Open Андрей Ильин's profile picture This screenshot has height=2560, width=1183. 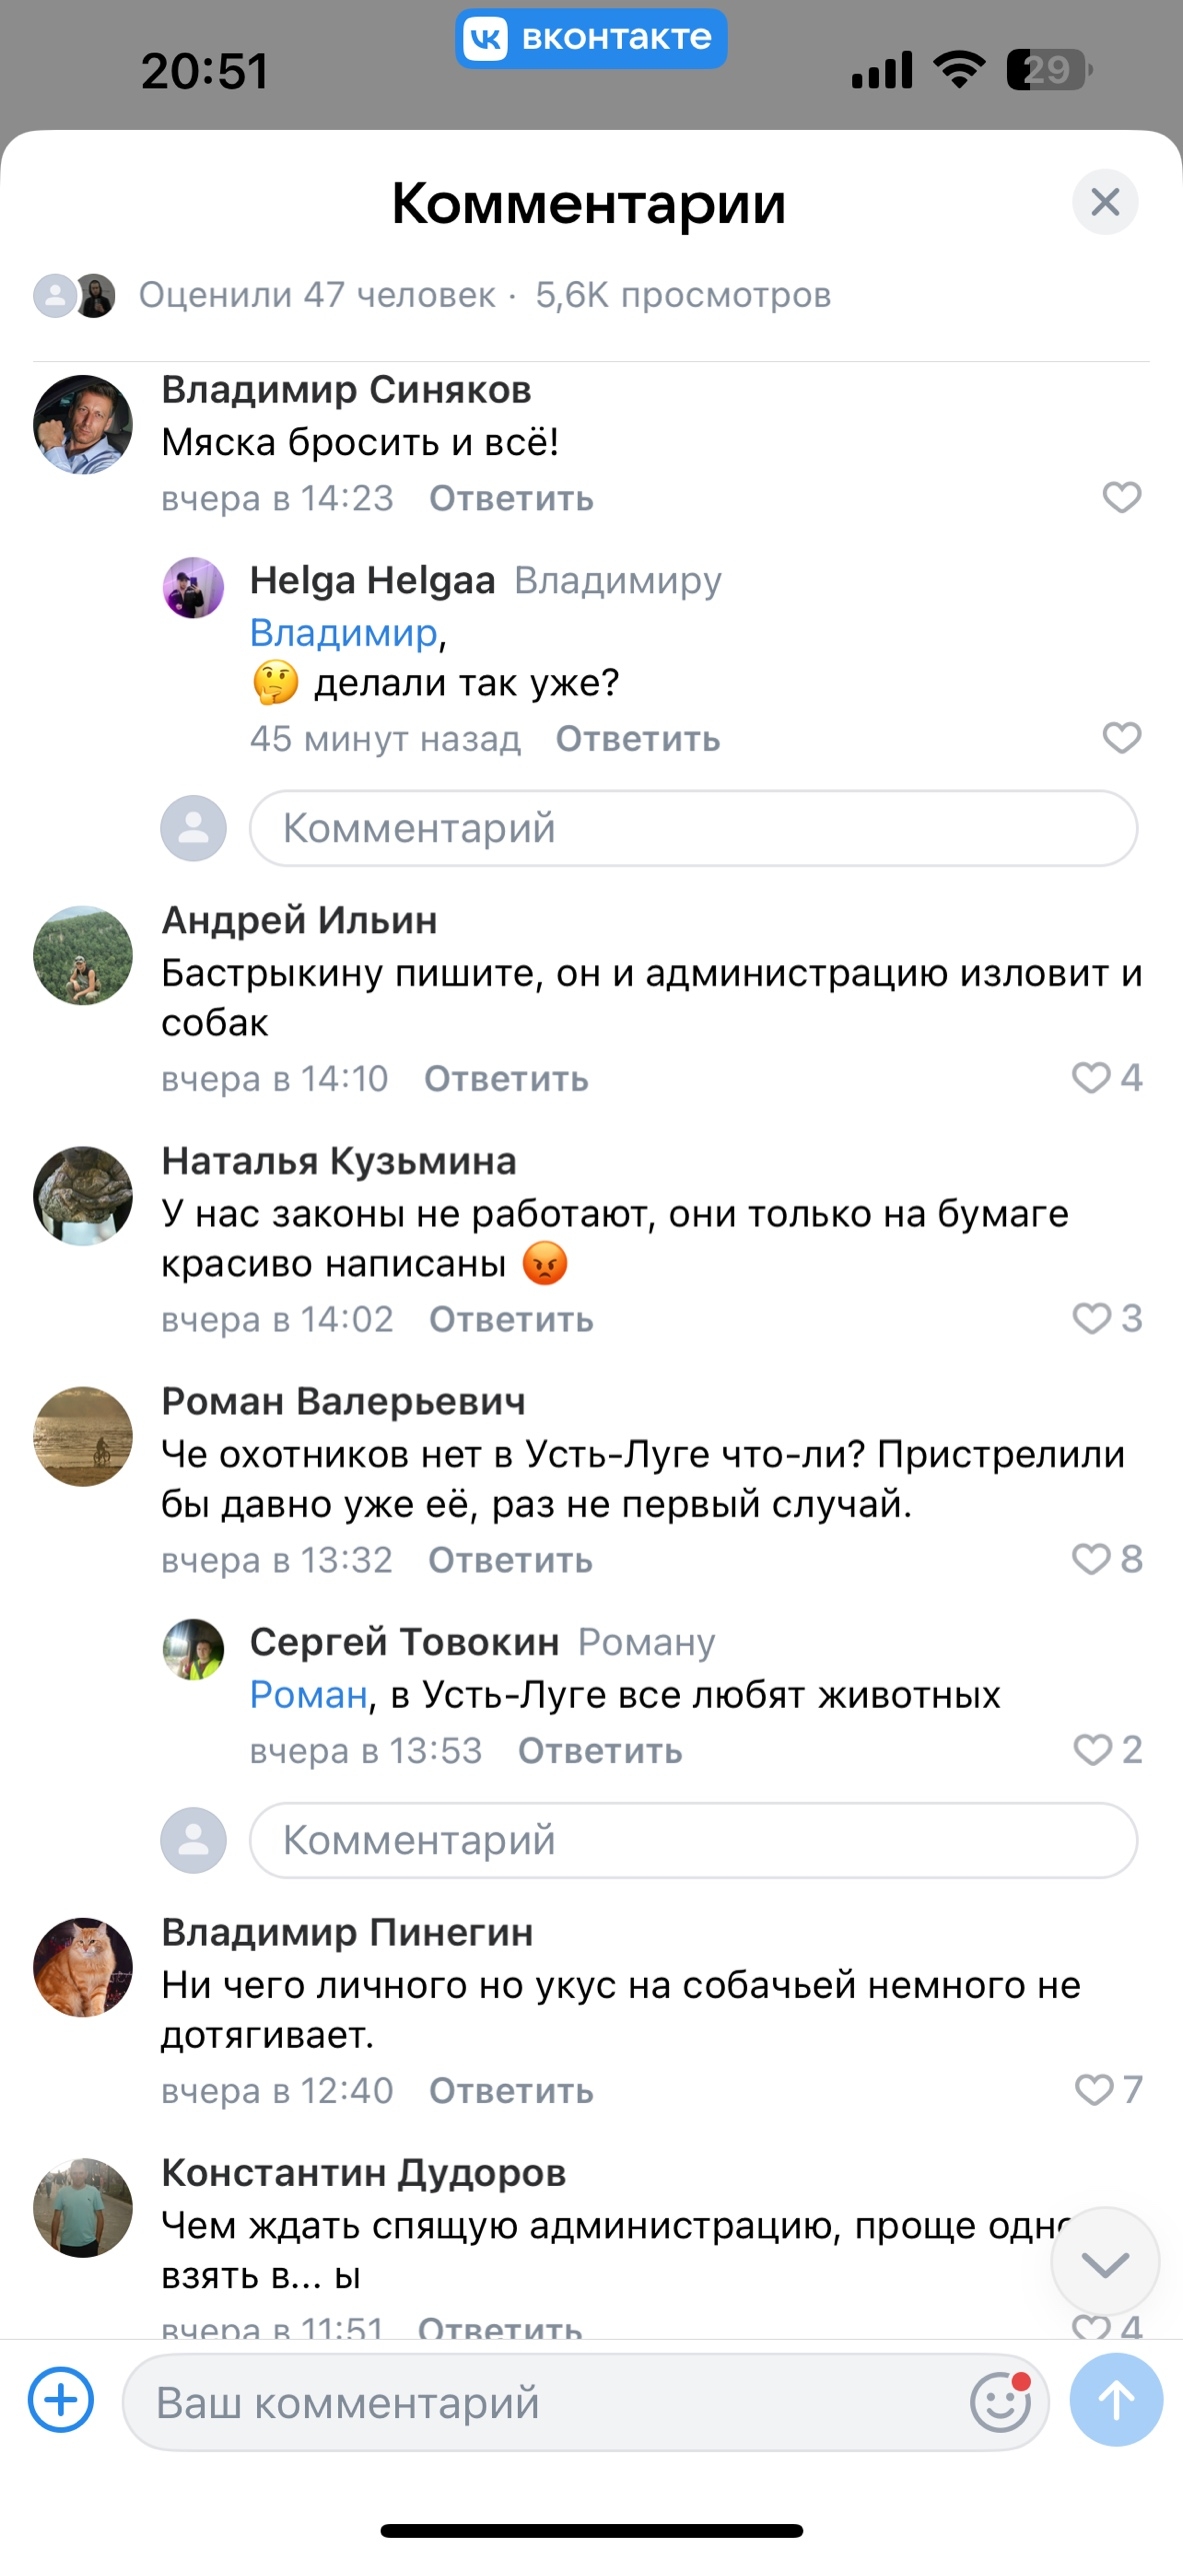[x=83, y=955]
